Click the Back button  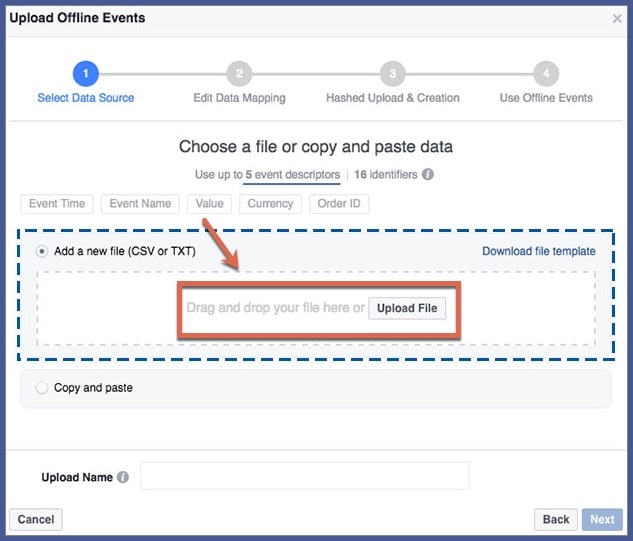click(x=556, y=519)
